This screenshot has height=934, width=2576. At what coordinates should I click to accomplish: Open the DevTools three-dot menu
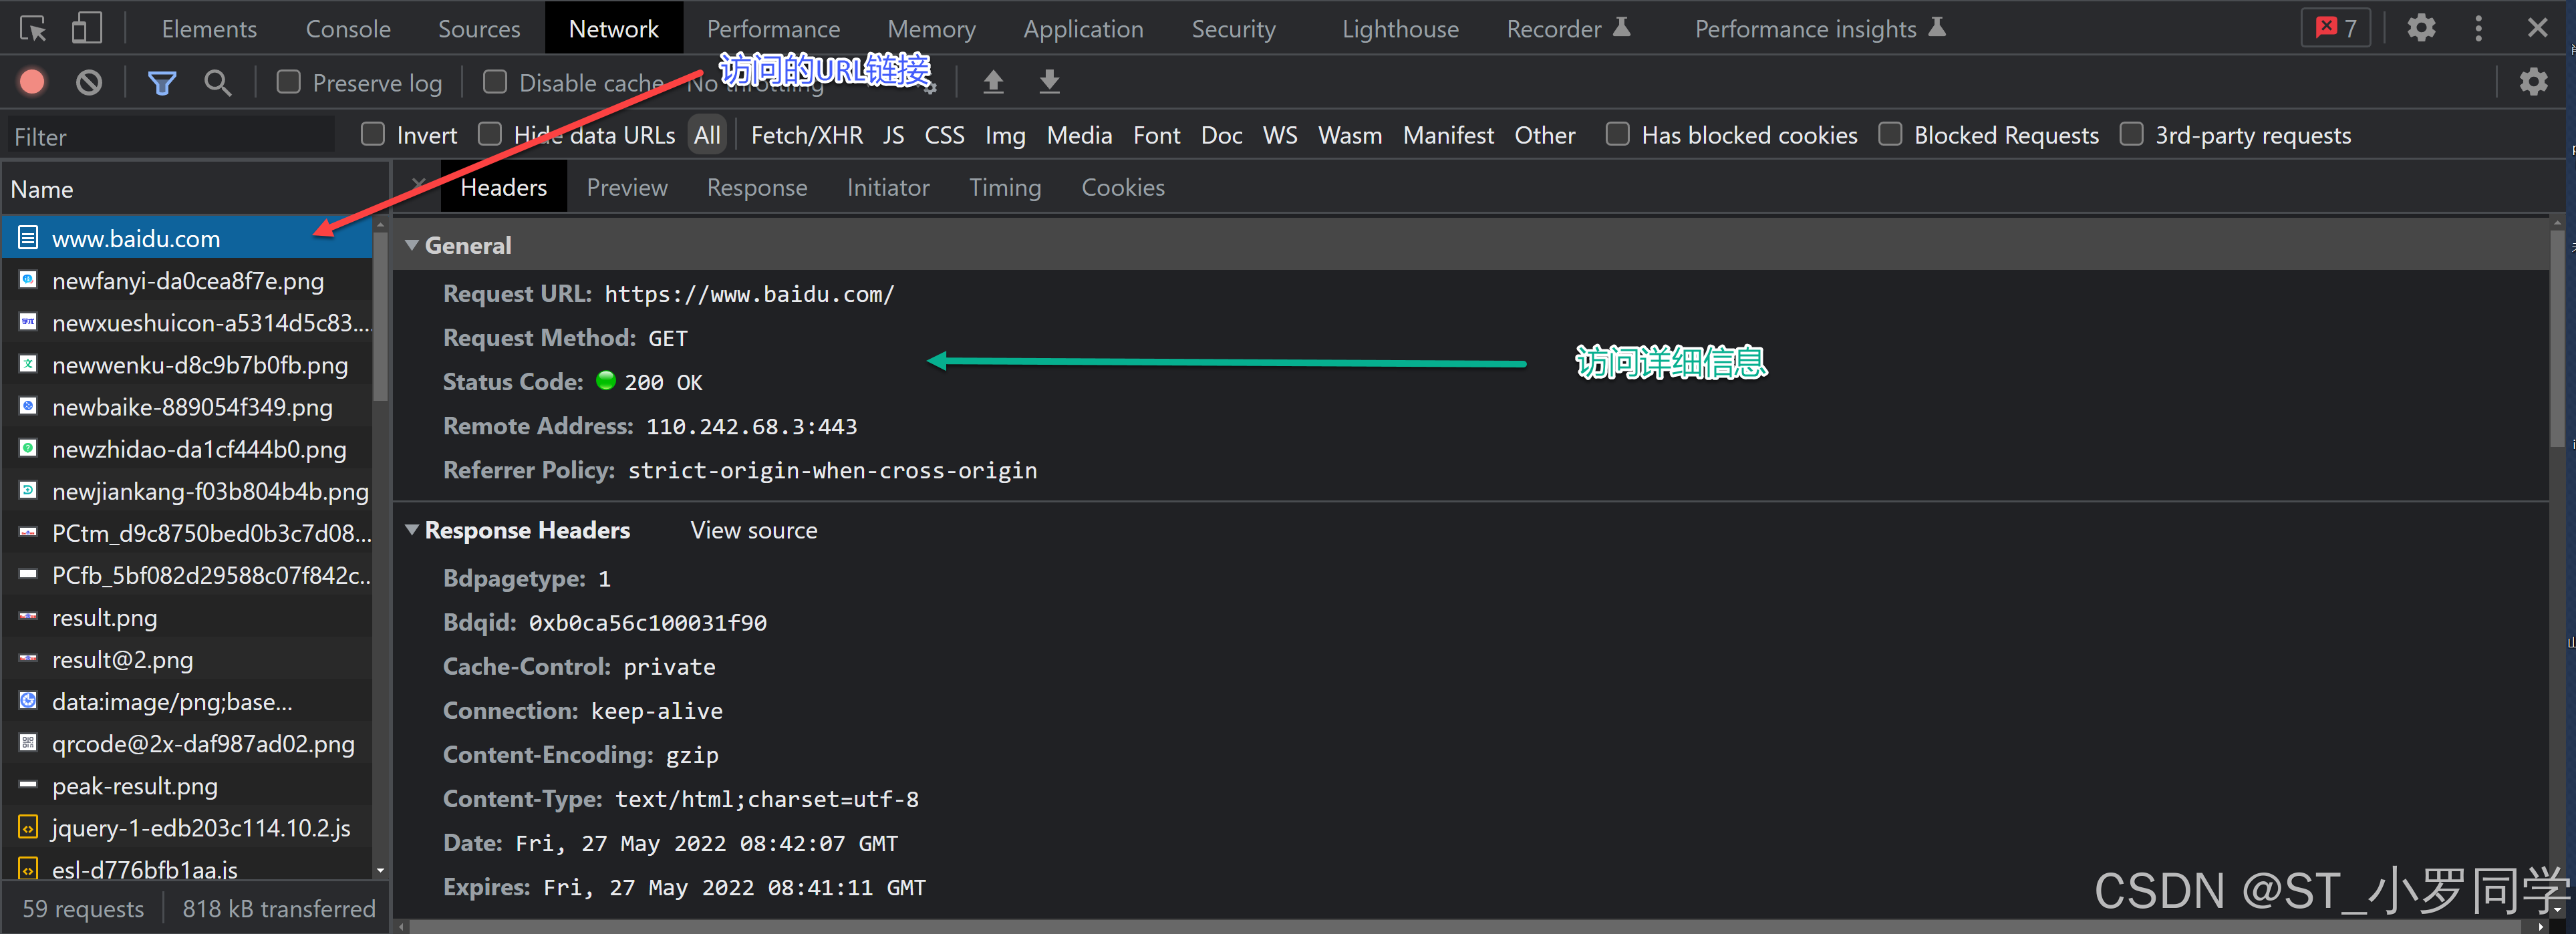coord(2478,28)
